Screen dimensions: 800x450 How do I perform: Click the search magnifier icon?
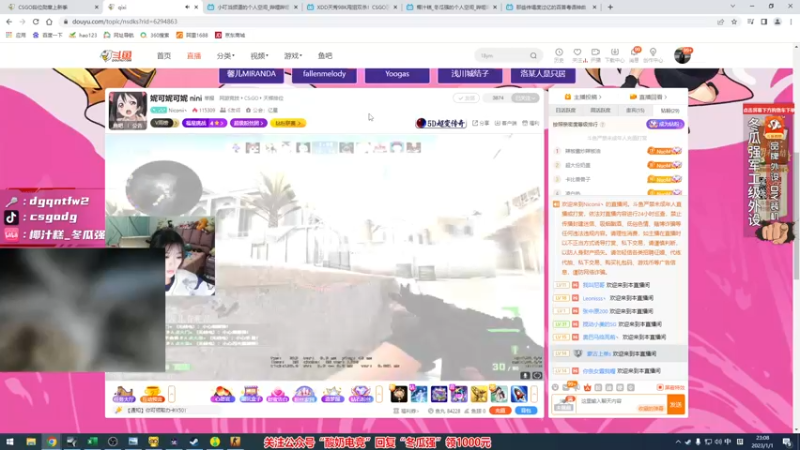[x=533, y=56]
